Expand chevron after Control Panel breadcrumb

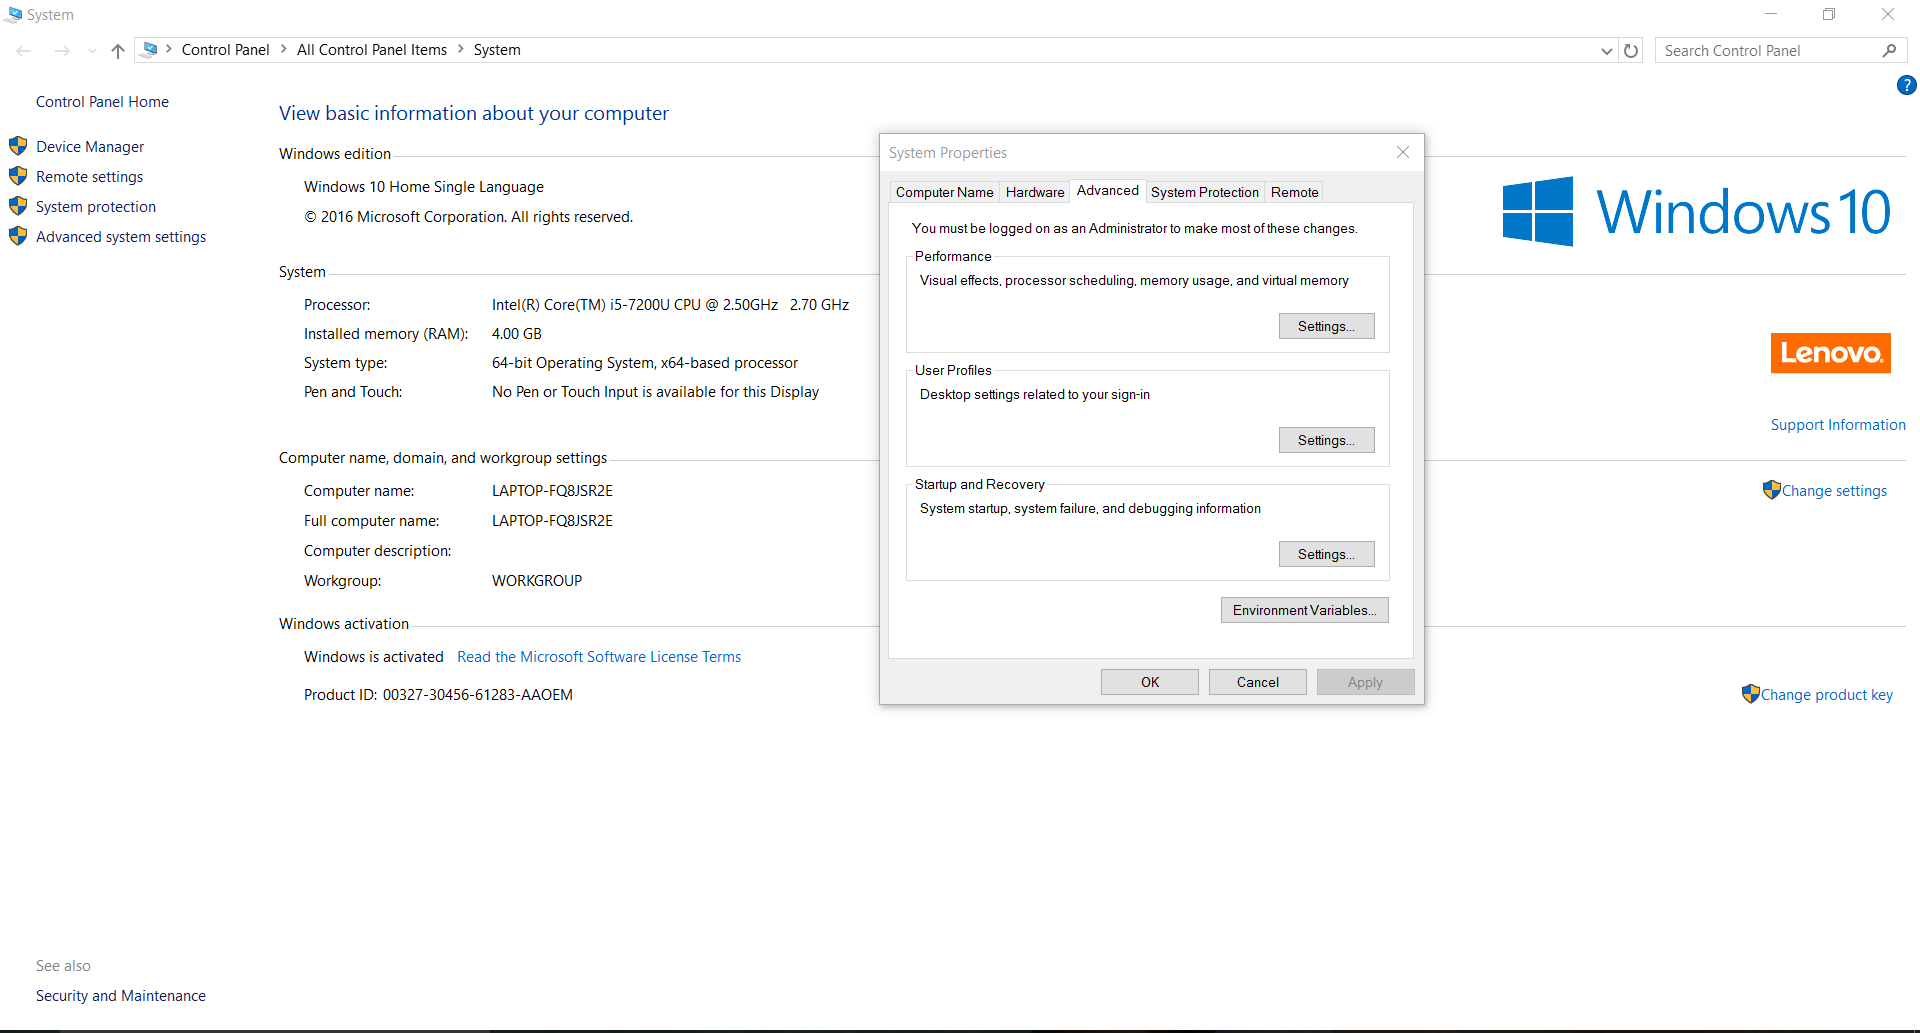click(283, 49)
